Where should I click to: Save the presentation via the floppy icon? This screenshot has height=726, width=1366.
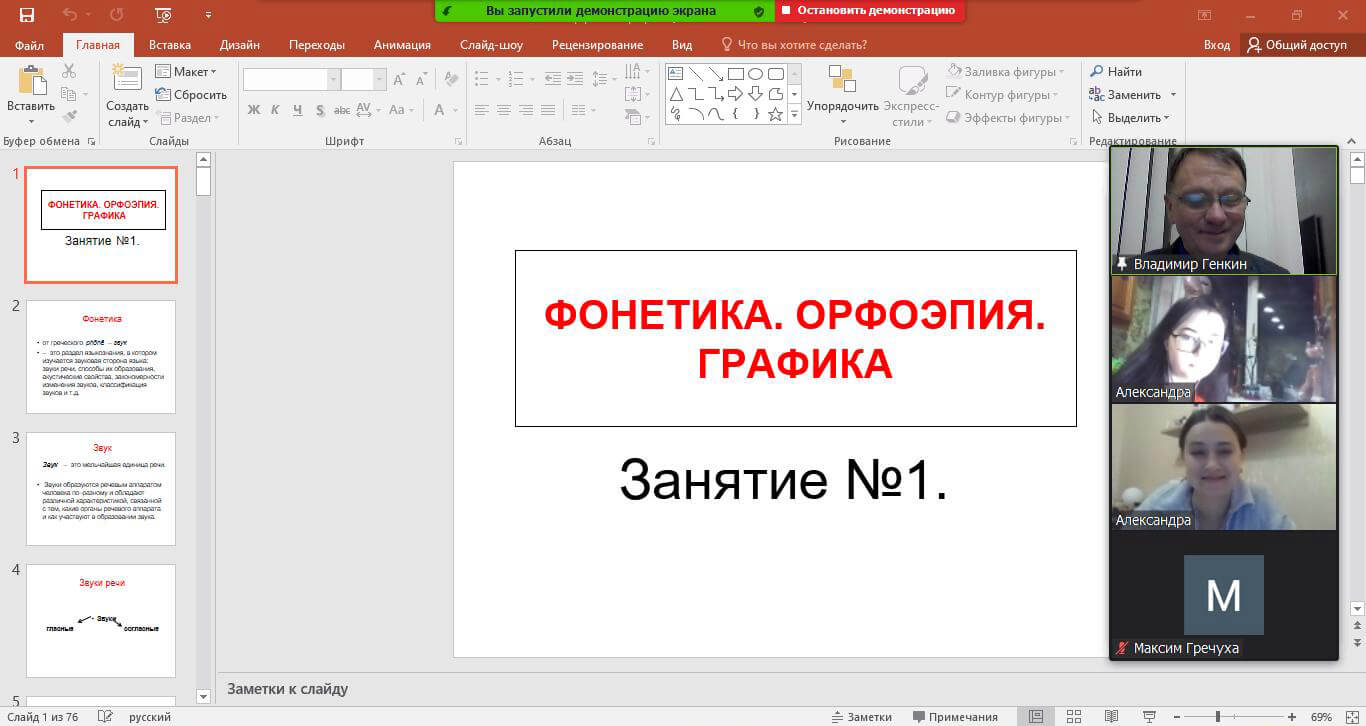[27, 15]
